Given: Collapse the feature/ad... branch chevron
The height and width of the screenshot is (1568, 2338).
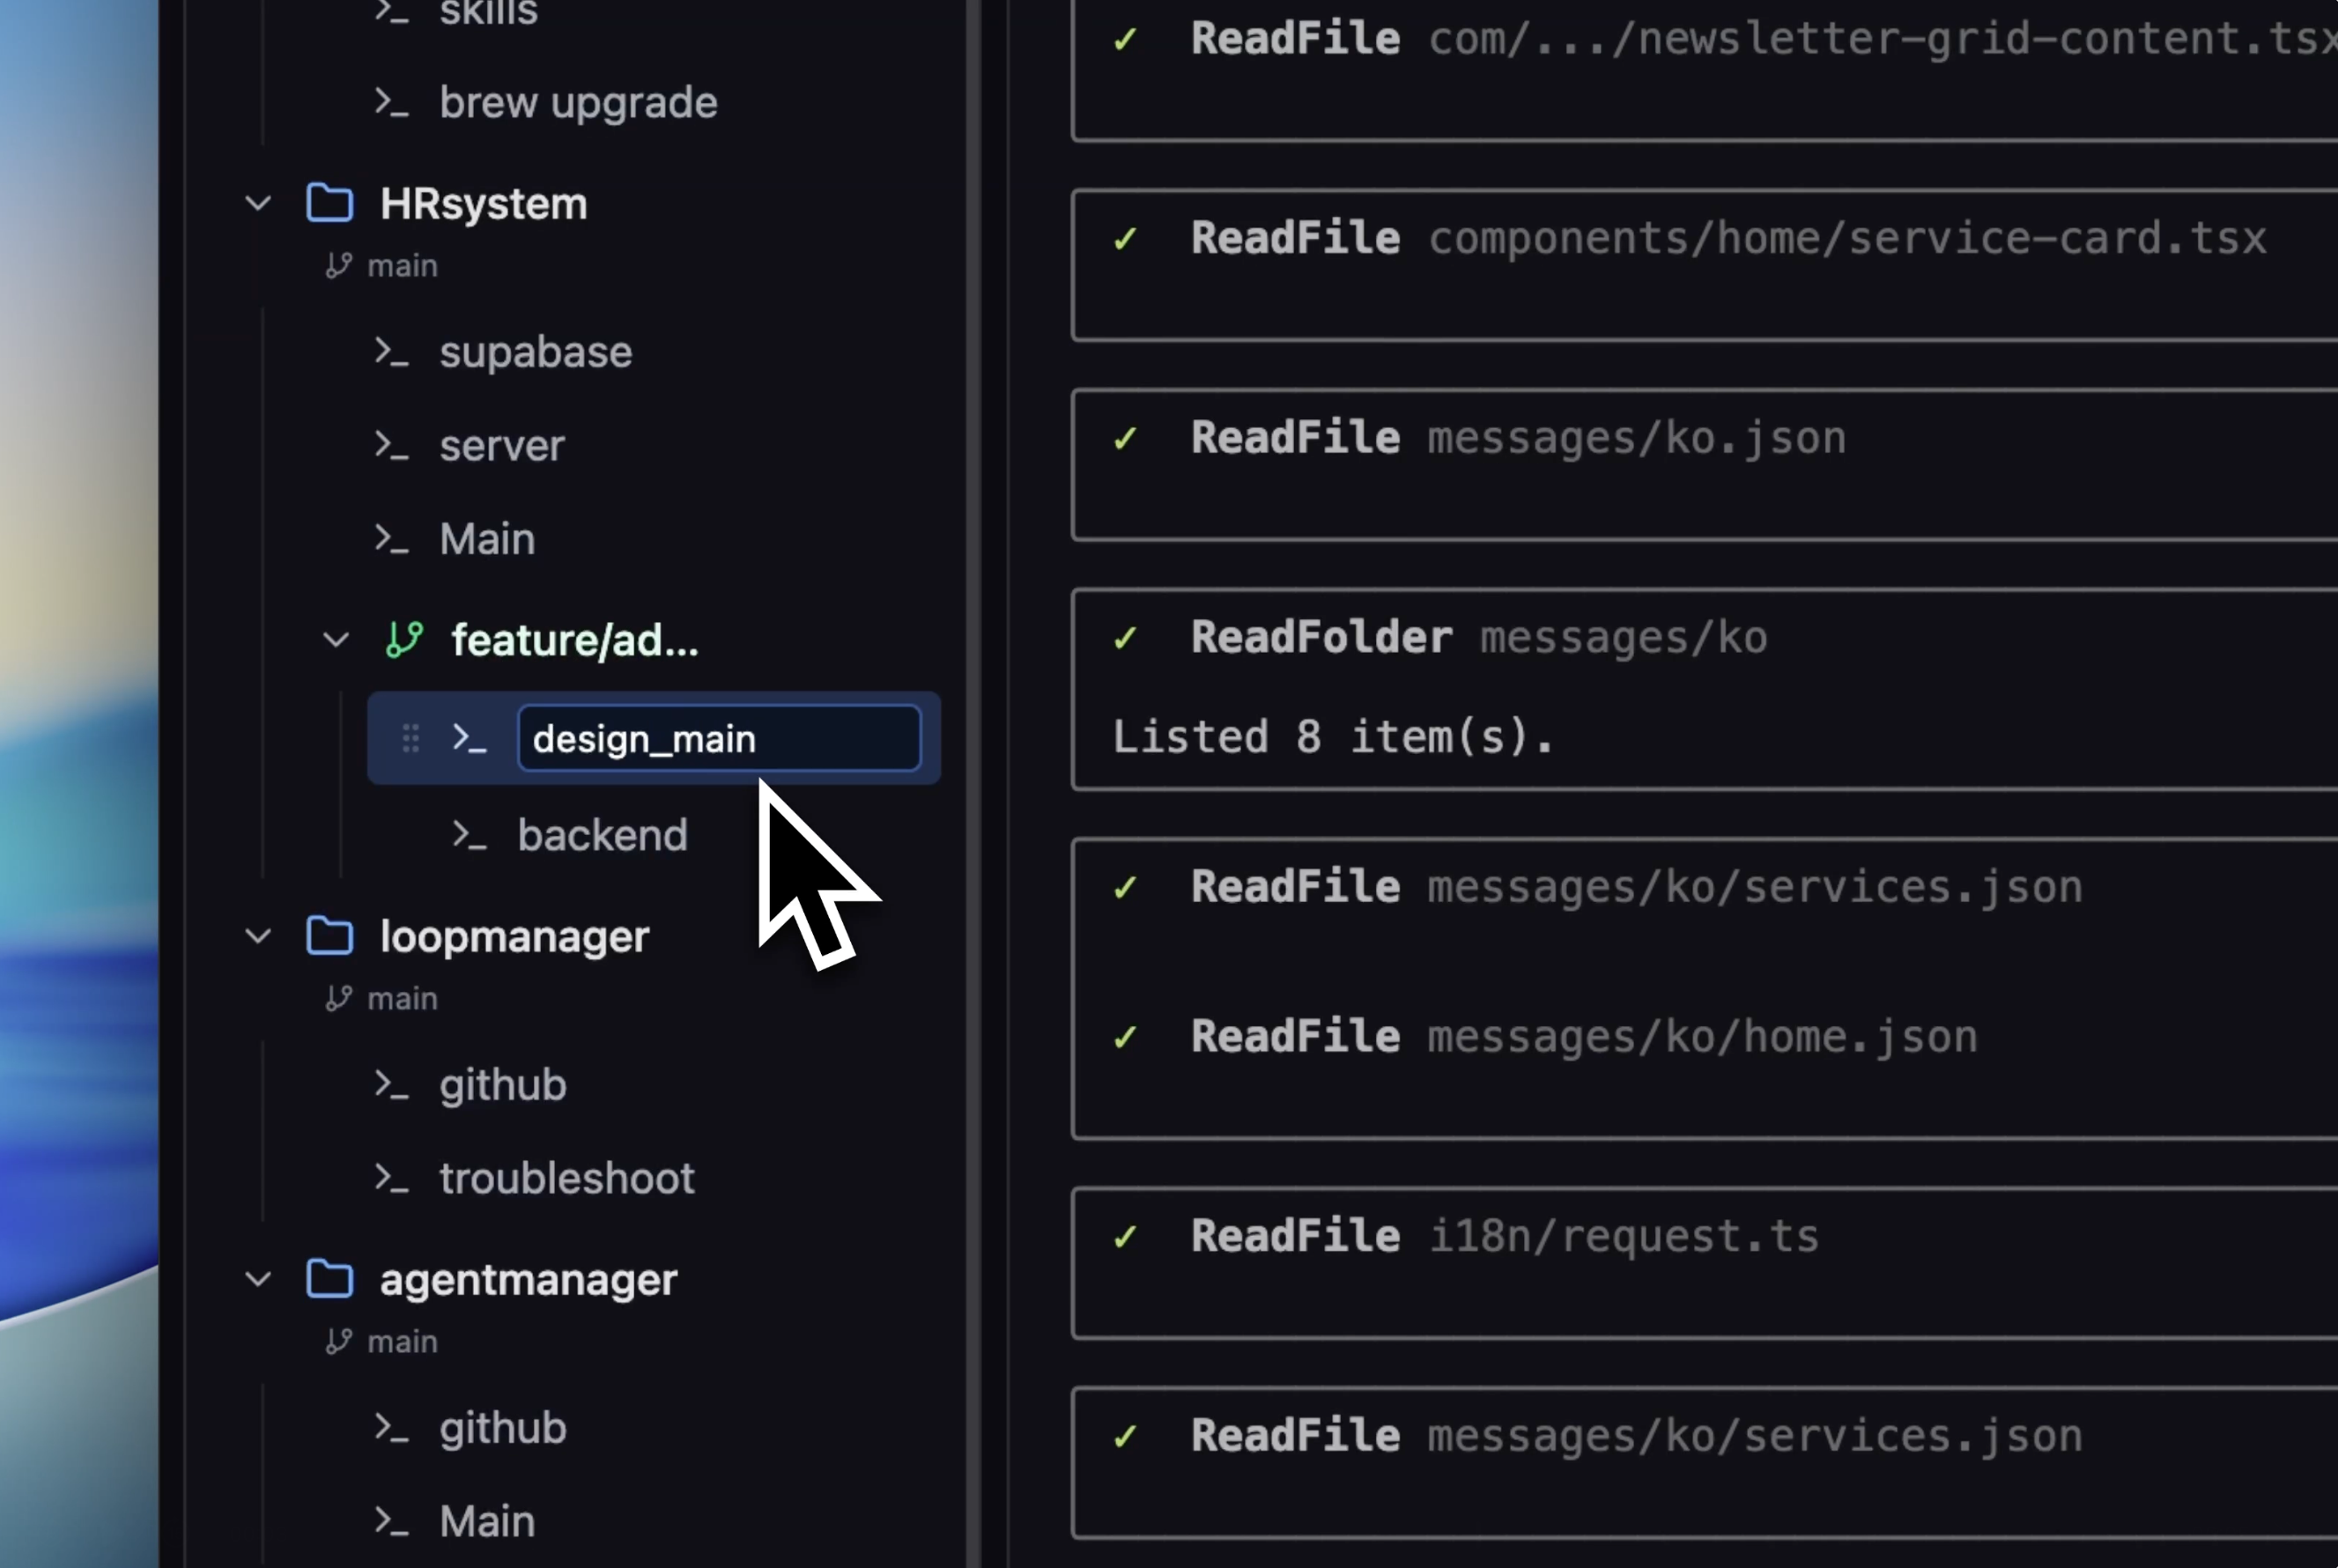Looking at the screenshot, I should [x=336, y=640].
